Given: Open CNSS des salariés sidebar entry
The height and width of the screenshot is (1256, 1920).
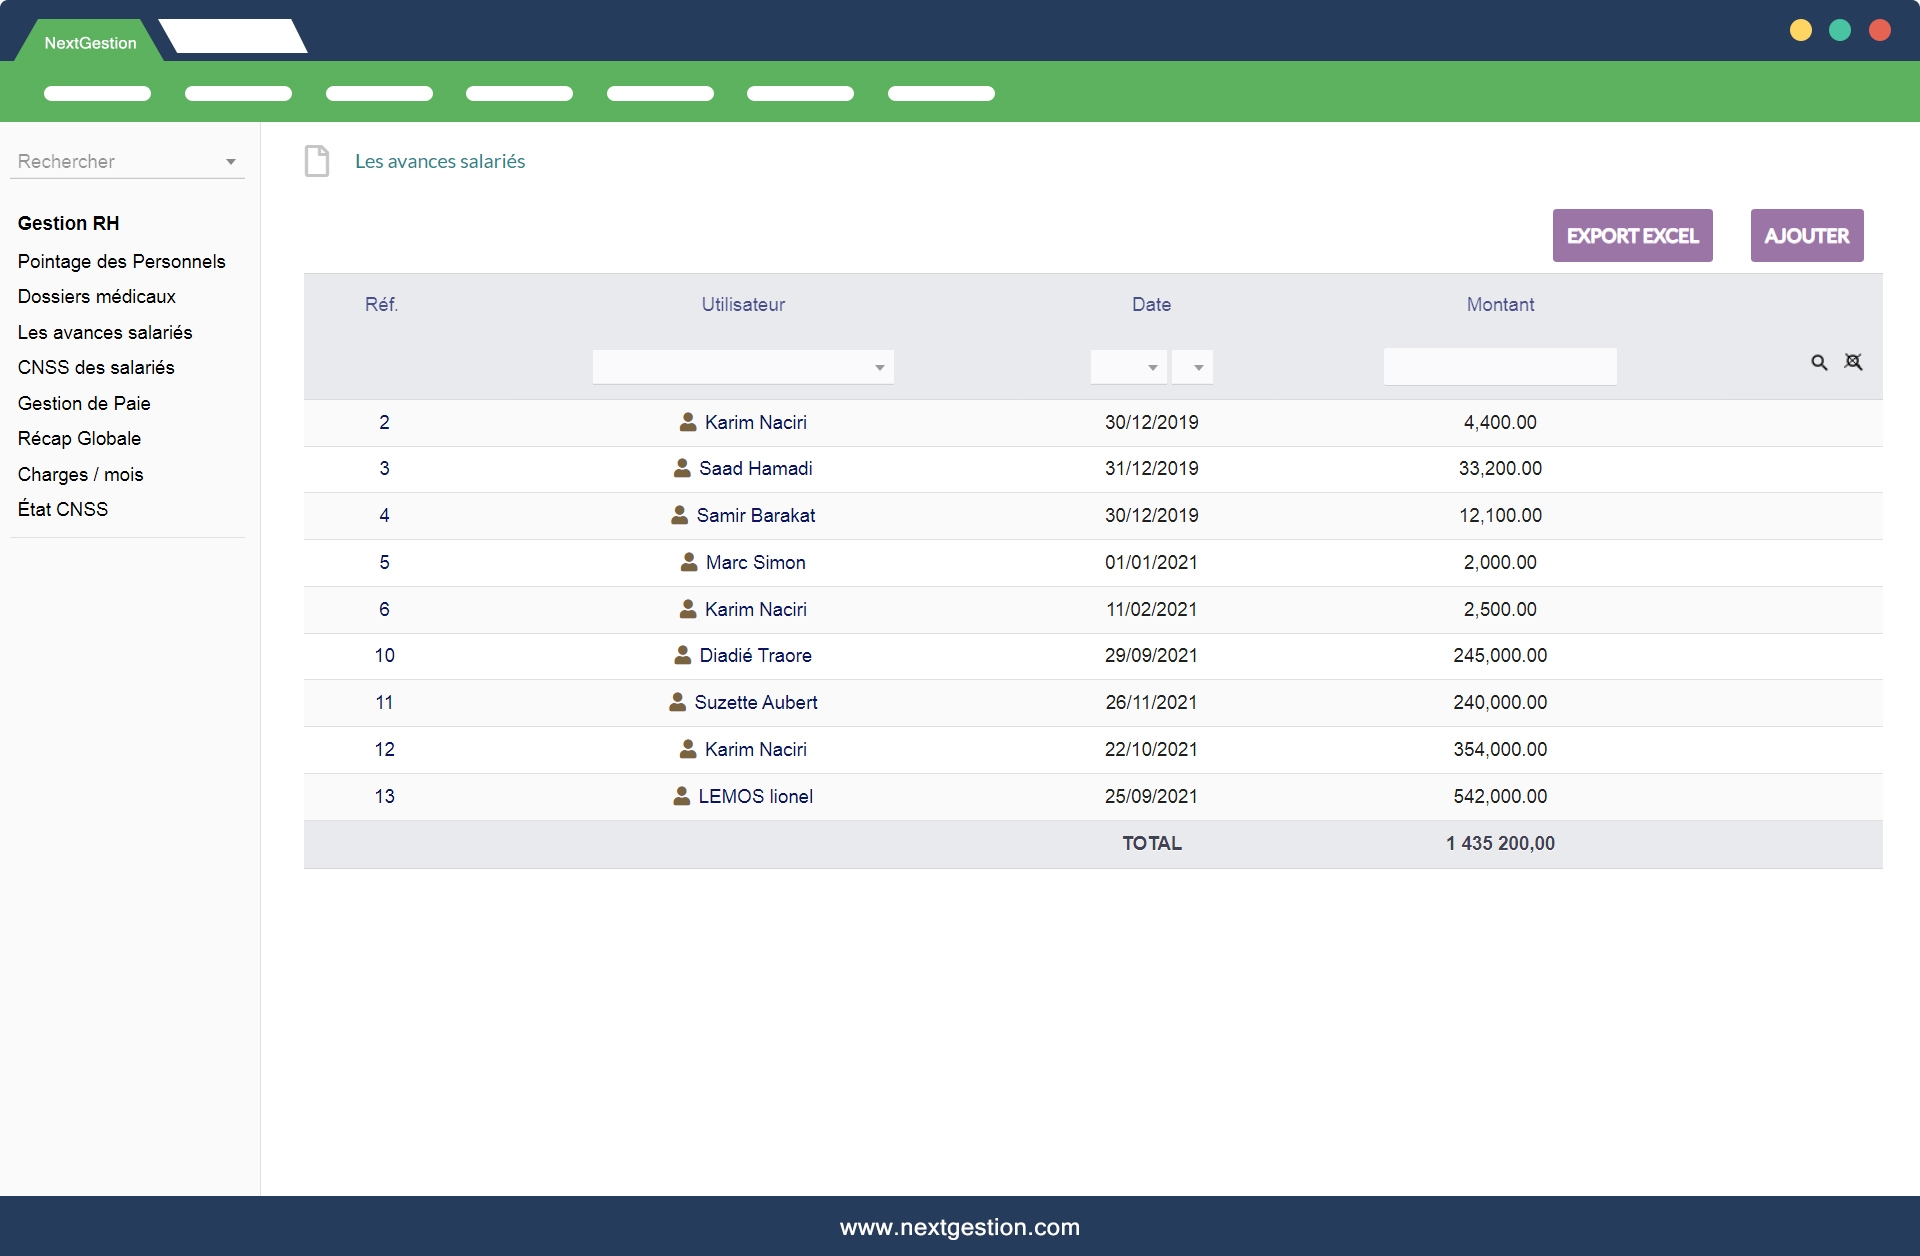Looking at the screenshot, I should click(x=96, y=367).
